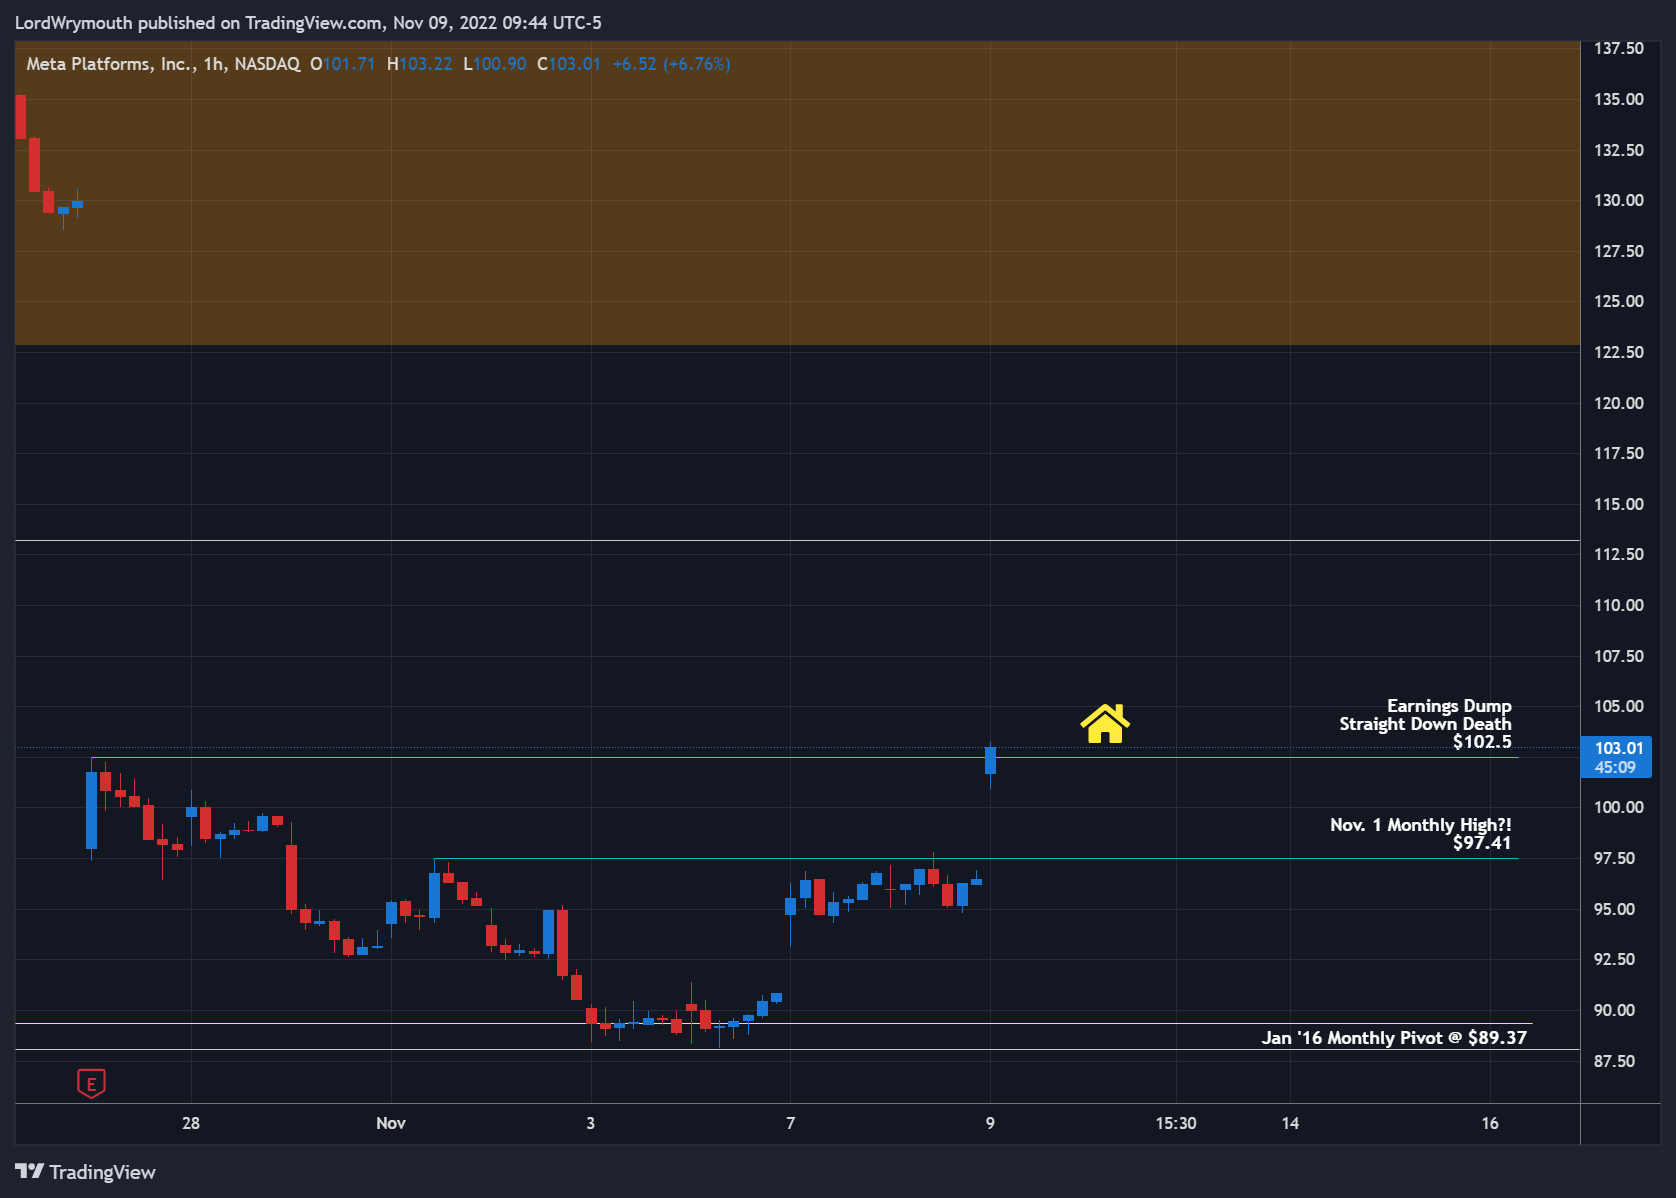
Task: Click the 97.50 price axis label
Action: [x=1614, y=858]
